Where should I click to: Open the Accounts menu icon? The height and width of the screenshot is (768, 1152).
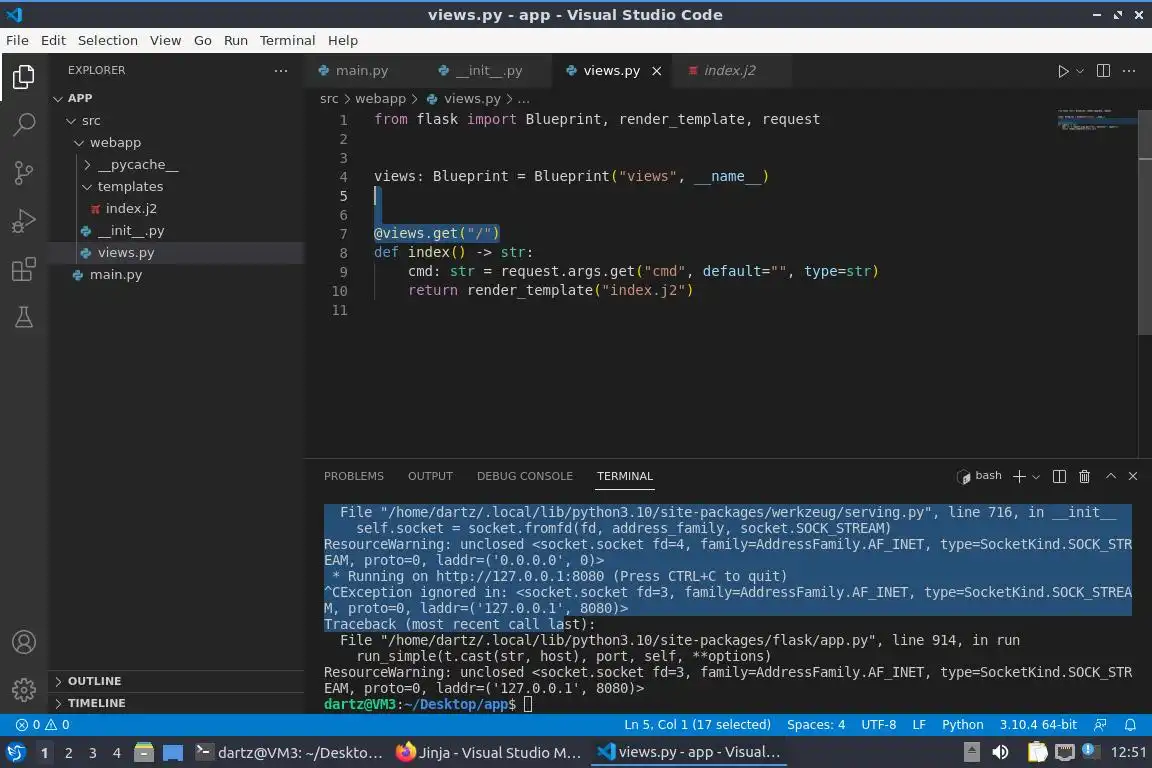click(x=24, y=642)
